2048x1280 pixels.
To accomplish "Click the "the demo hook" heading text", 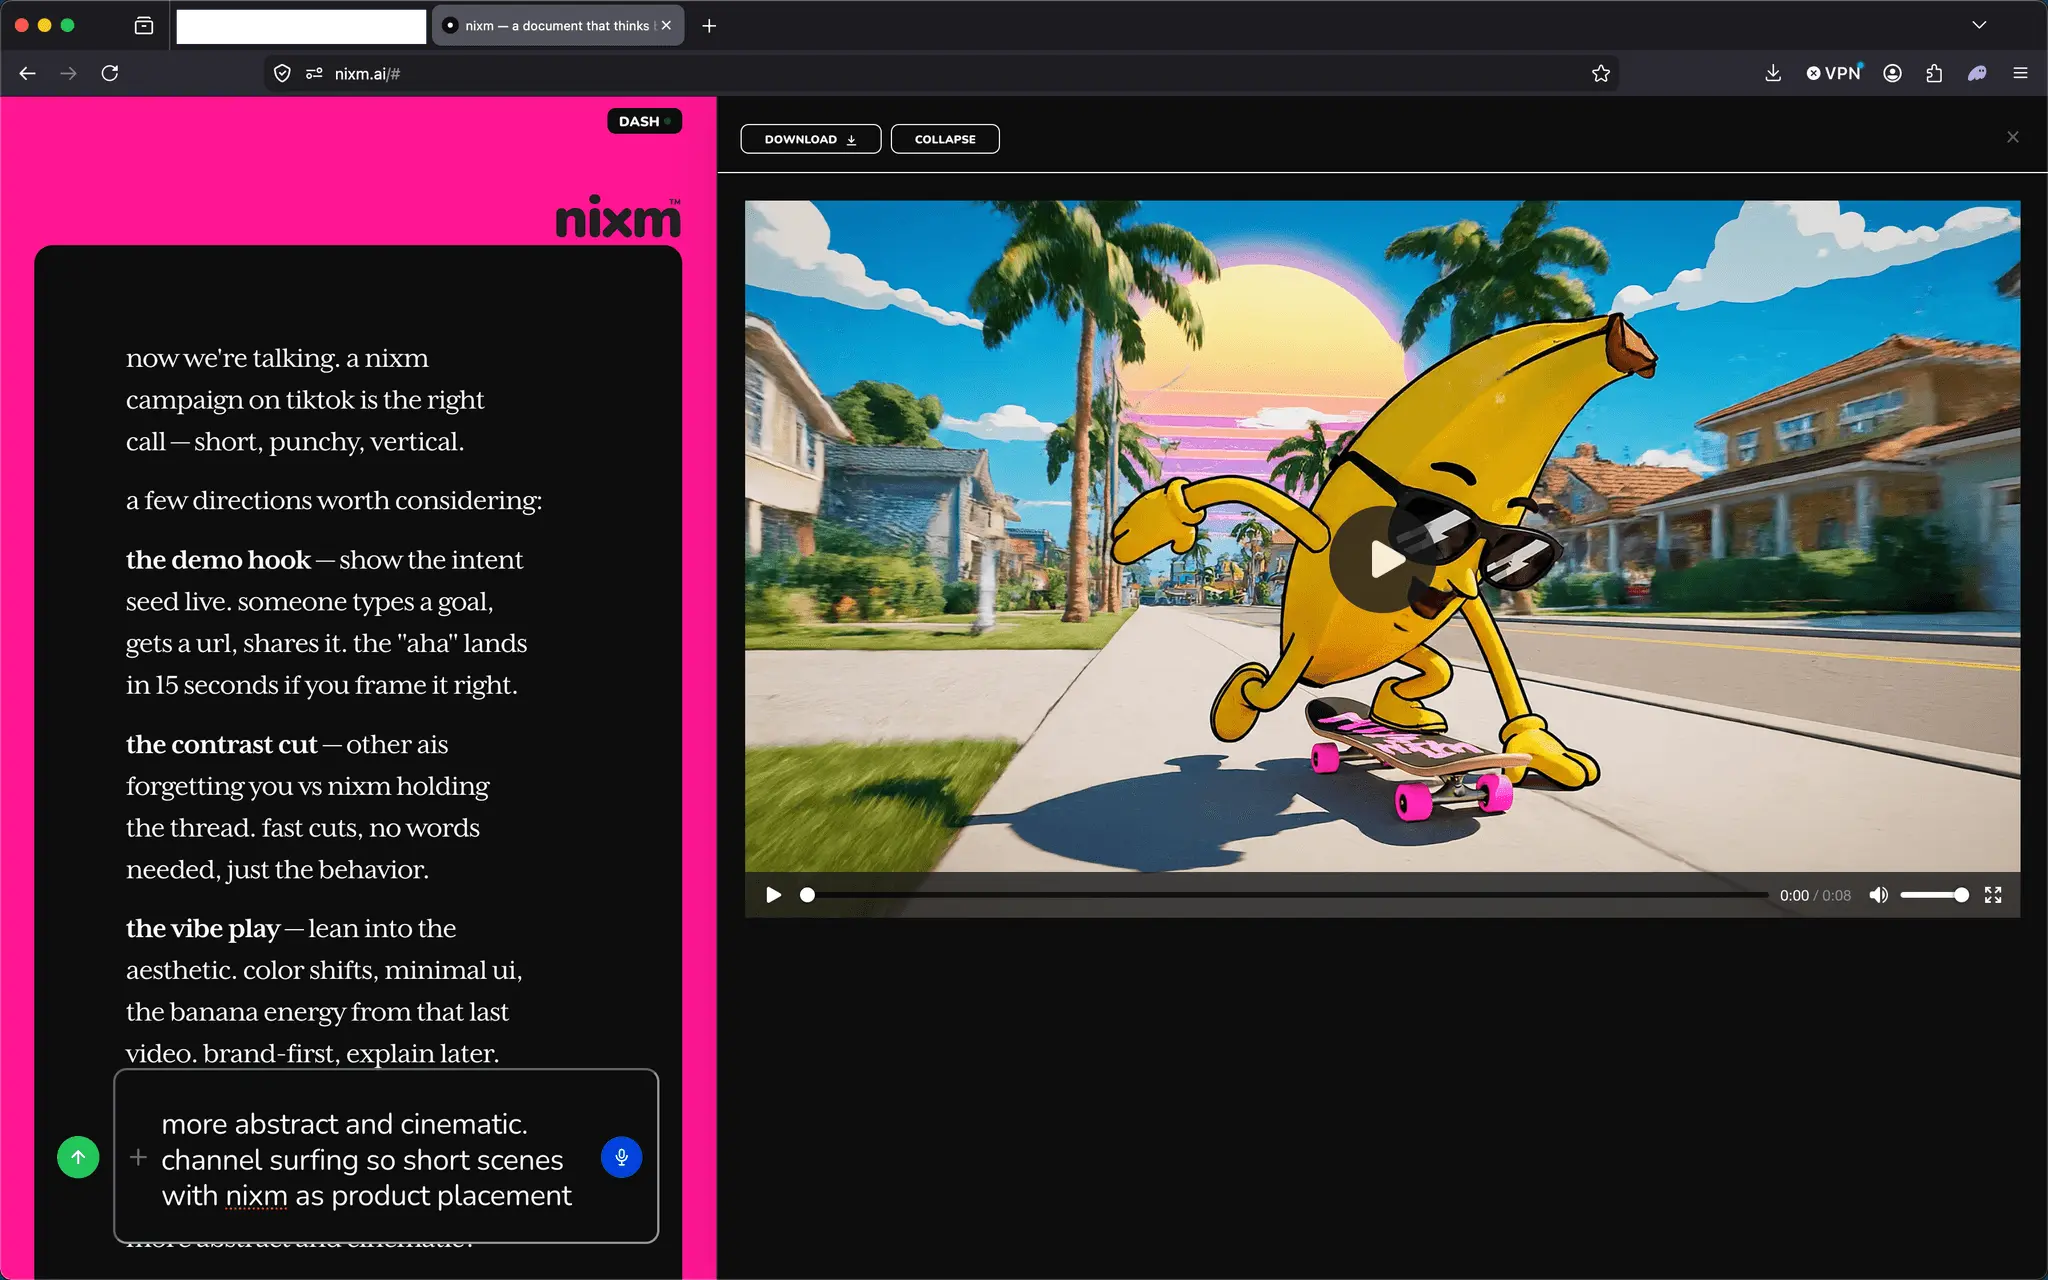I will click(218, 560).
